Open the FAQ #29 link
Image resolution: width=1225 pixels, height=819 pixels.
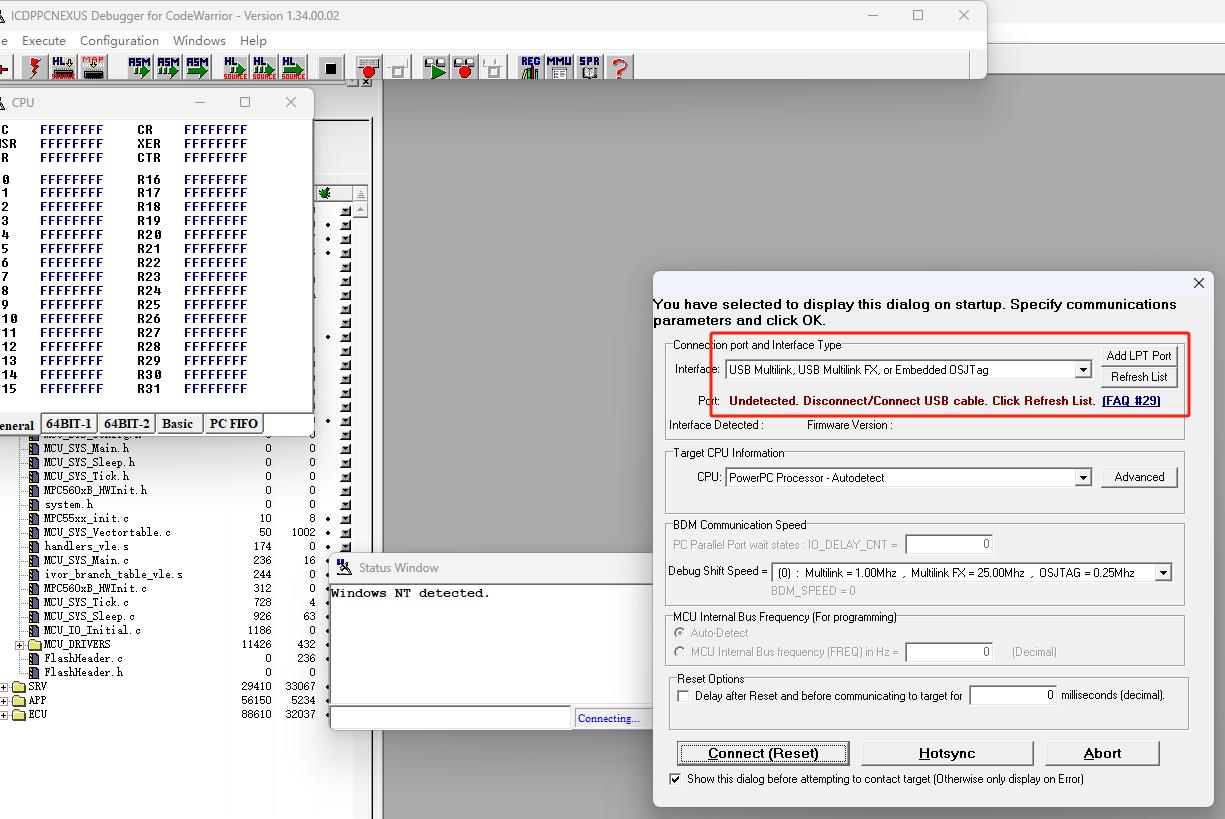coord(1131,400)
